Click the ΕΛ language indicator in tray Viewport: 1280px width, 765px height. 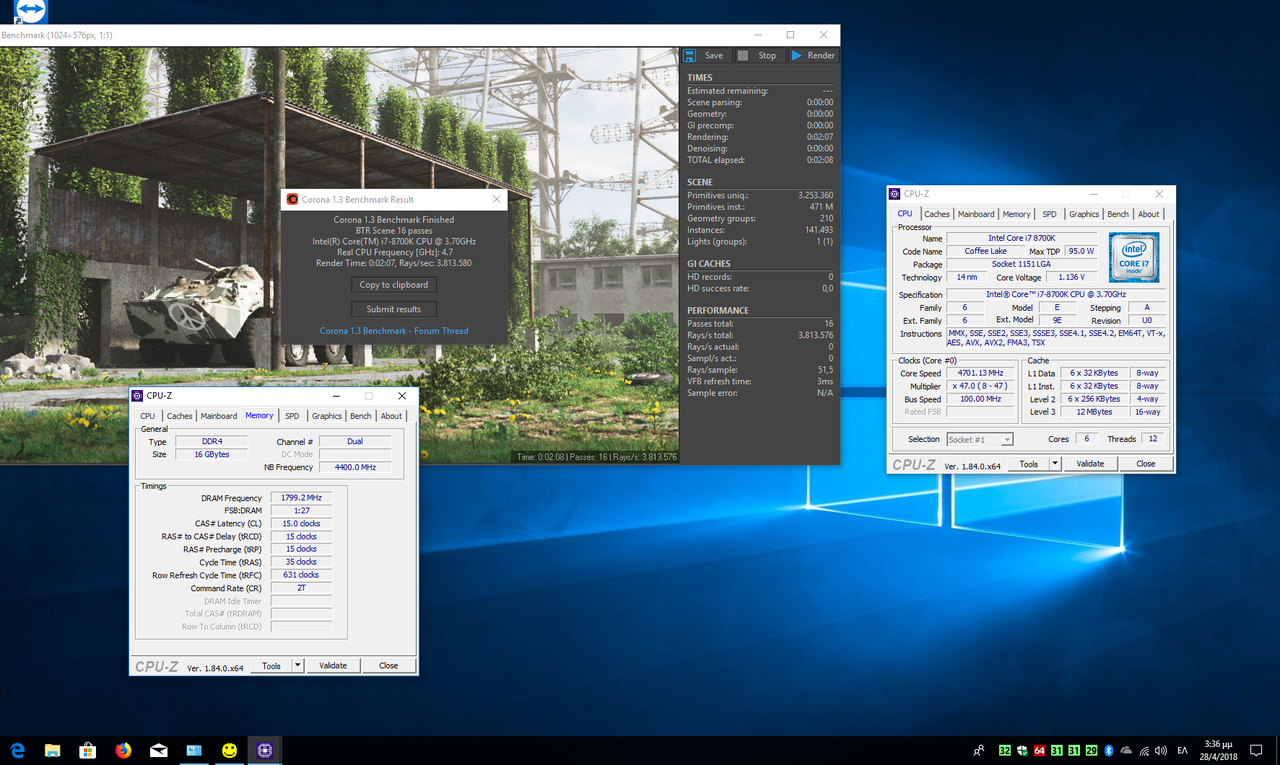[1182, 750]
